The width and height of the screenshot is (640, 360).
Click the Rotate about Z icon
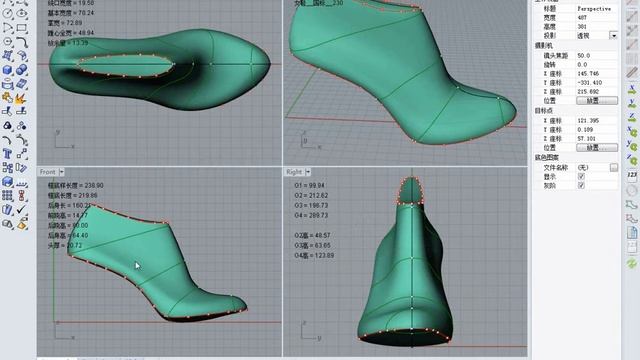[x=632, y=160]
